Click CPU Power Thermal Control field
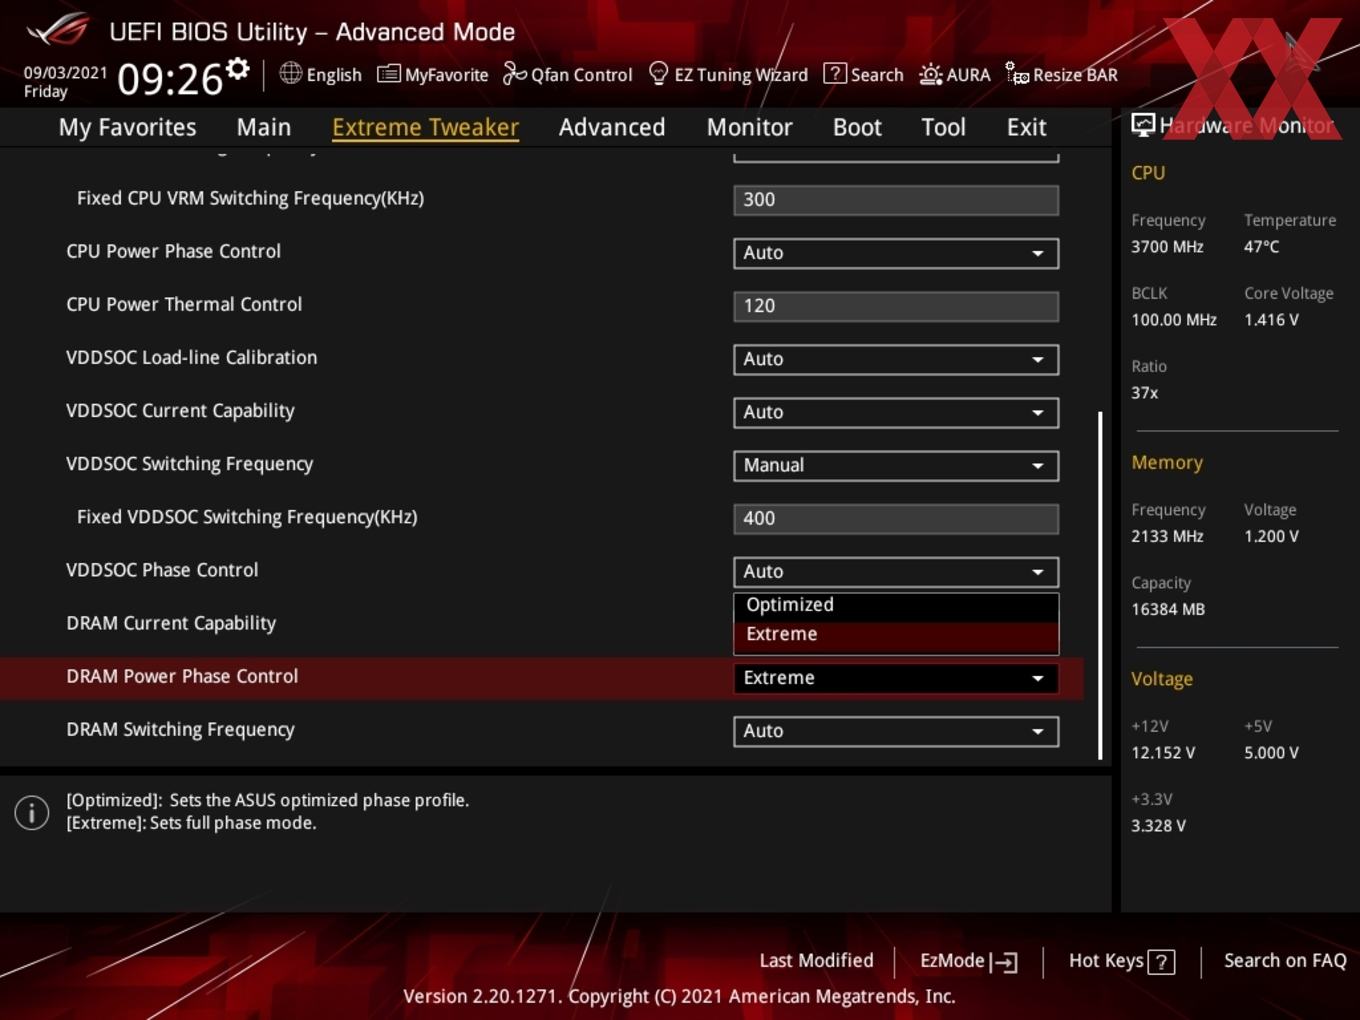 pyautogui.click(x=896, y=306)
